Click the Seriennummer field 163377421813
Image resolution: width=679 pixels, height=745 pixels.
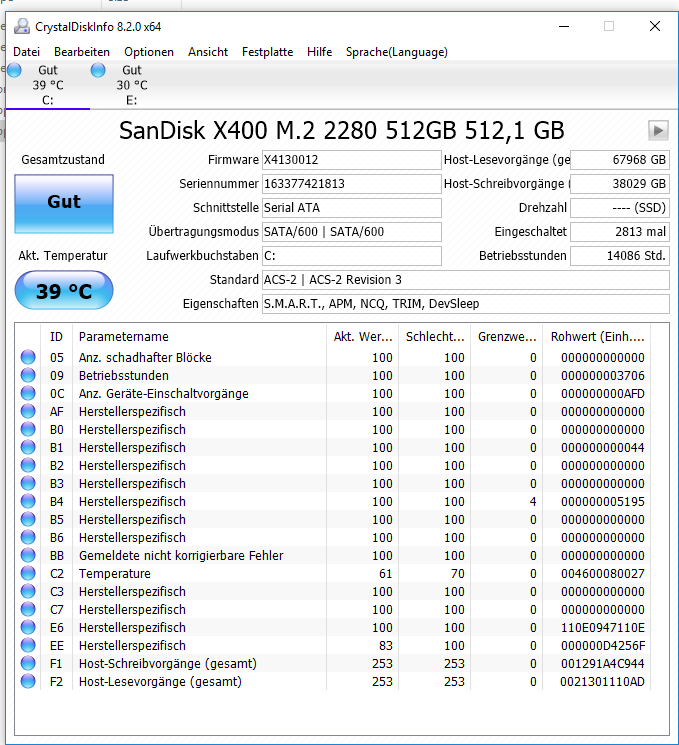(352, 184)
